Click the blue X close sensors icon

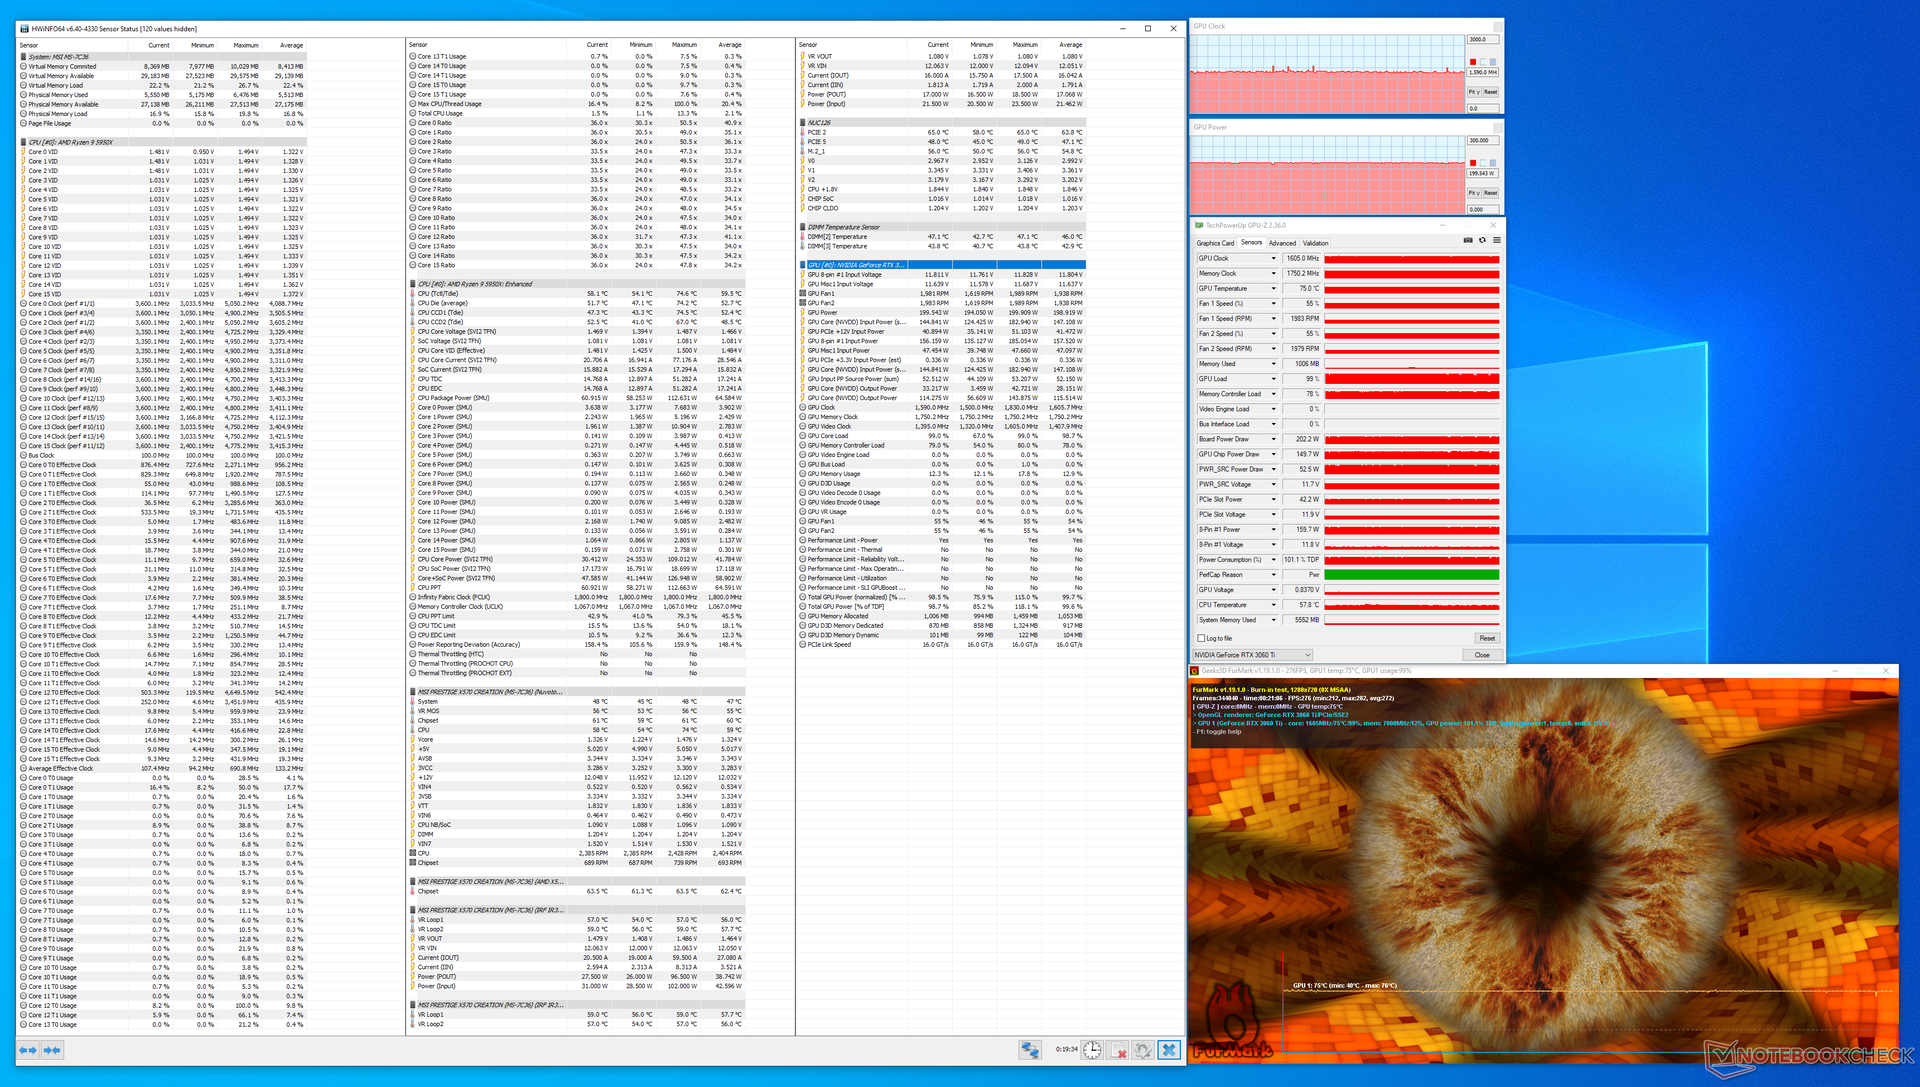tap(1168, 1050)
